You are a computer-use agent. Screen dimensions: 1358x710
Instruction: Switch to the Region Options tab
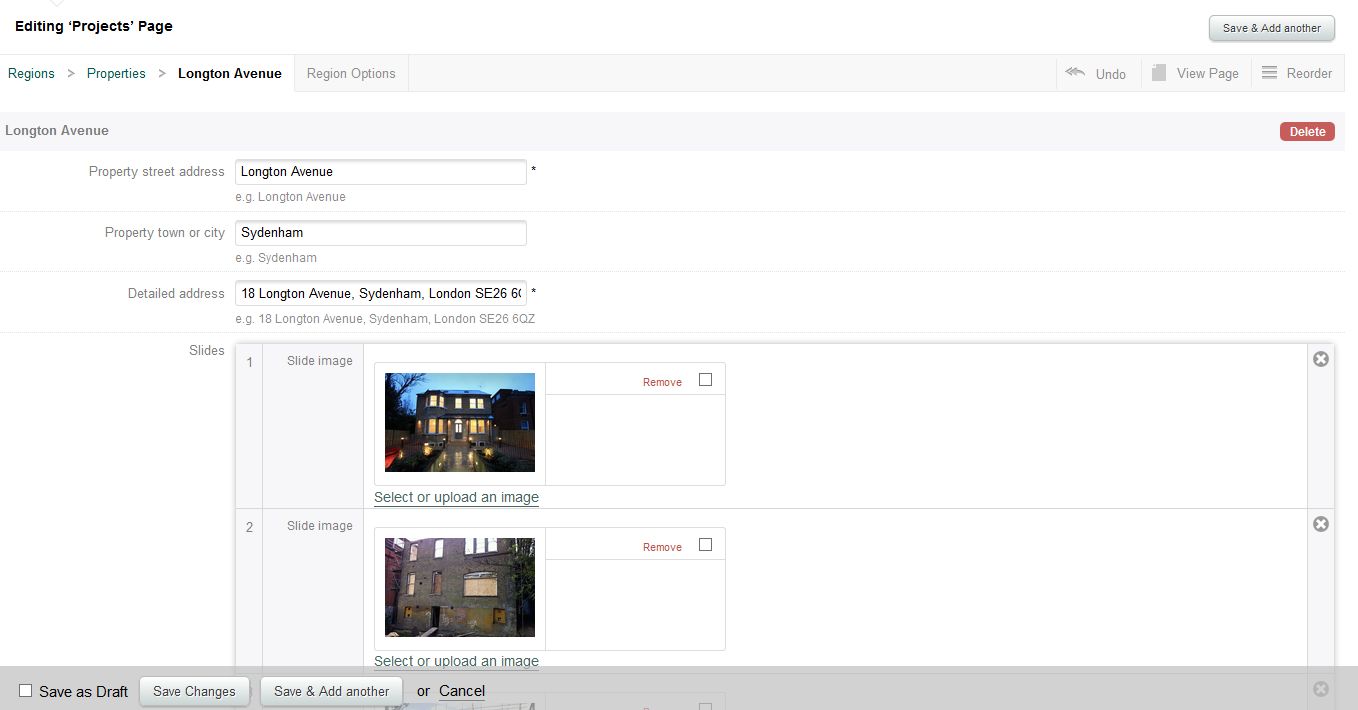pos(351,73)
